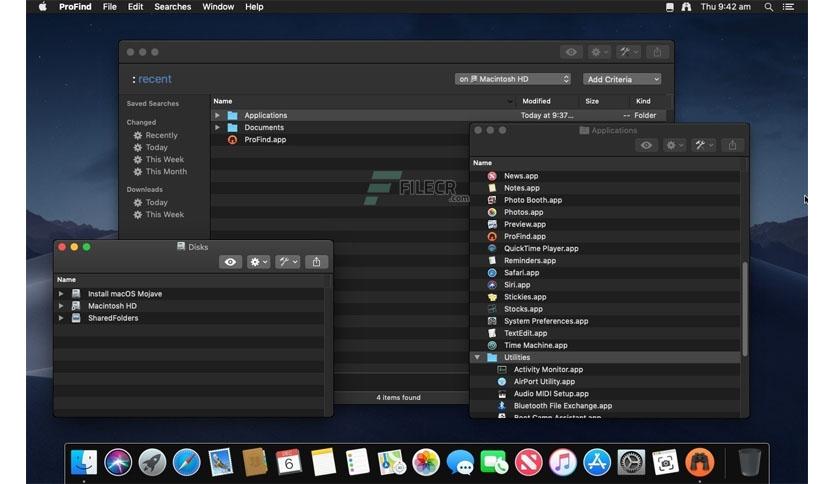The image size is (836, 484).
Task: Select ProFind.app in search results
Action: click(265, 140)
